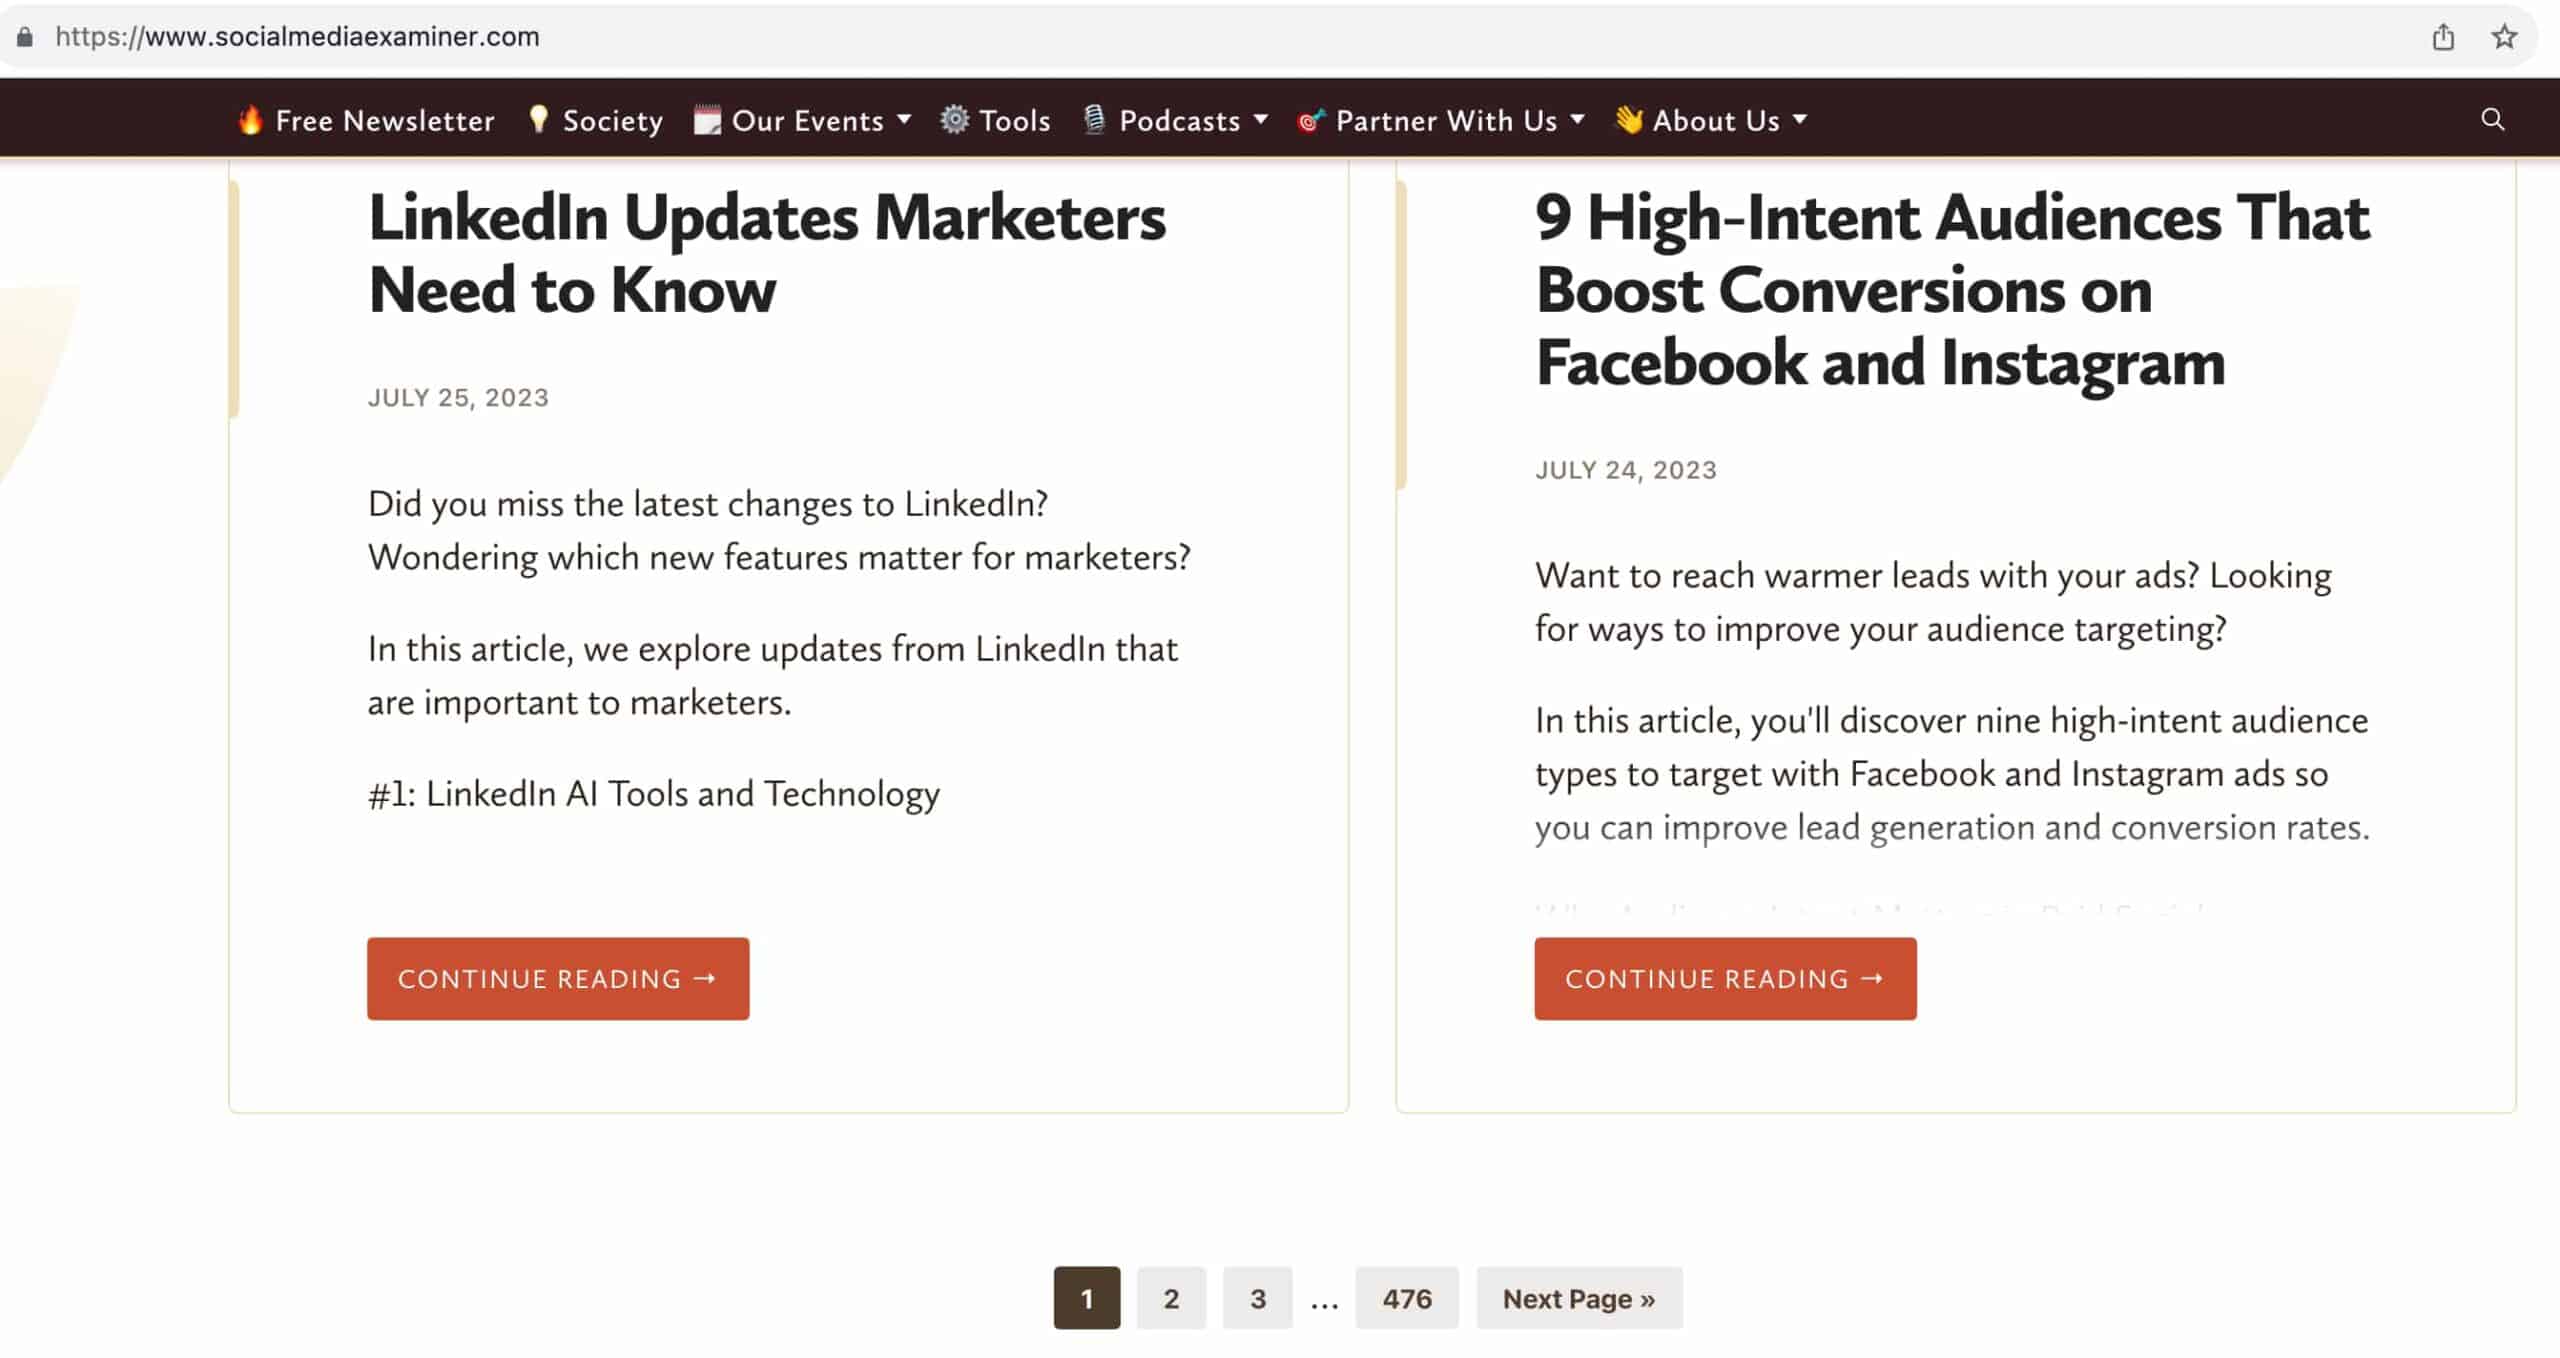Expand the About Us dropdown
2560x1358 pixels.
pos(1800,119)
